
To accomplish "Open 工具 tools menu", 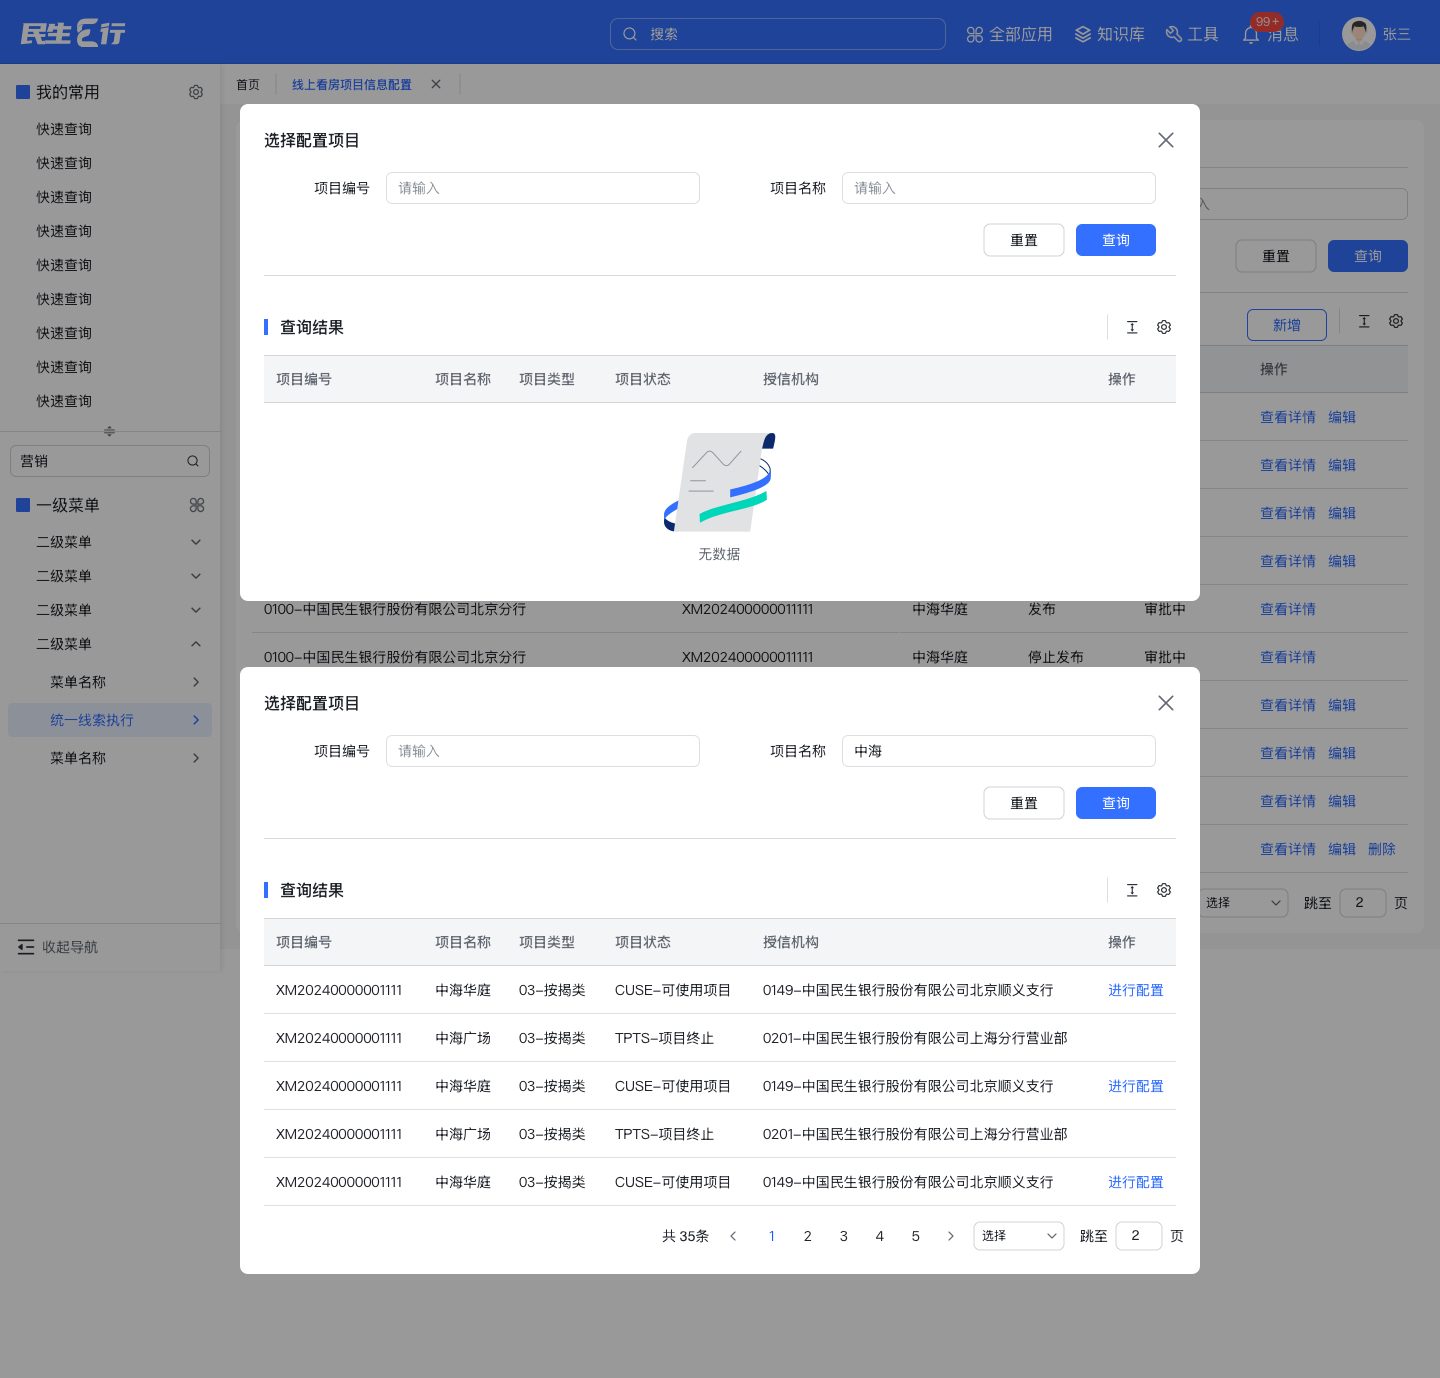I will pyautogui.click(x=1192, y=34).
